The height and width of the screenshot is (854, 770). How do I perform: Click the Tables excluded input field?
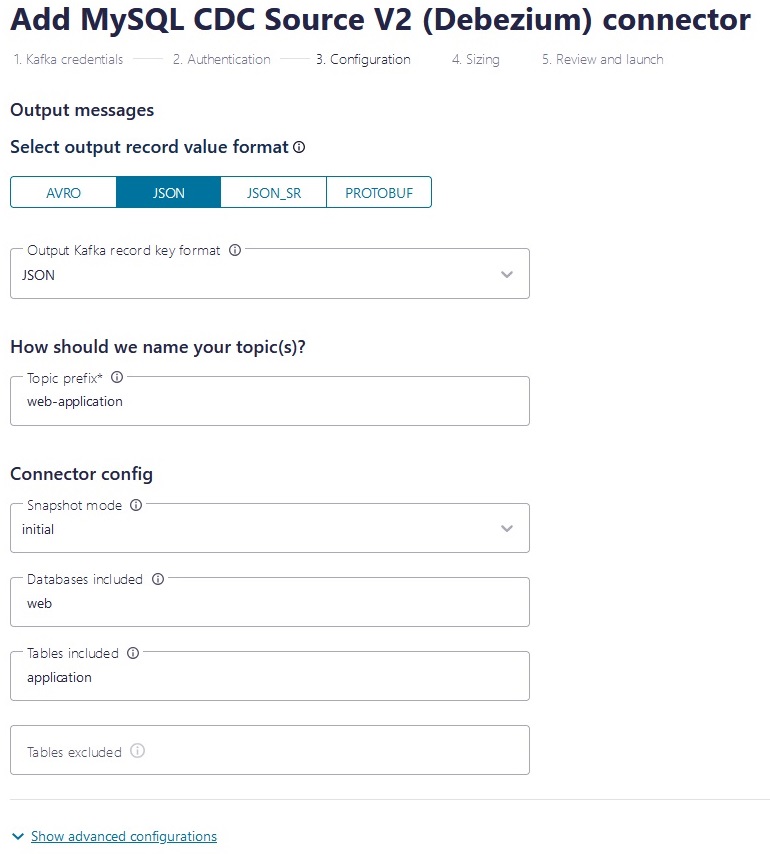point(269,748)
